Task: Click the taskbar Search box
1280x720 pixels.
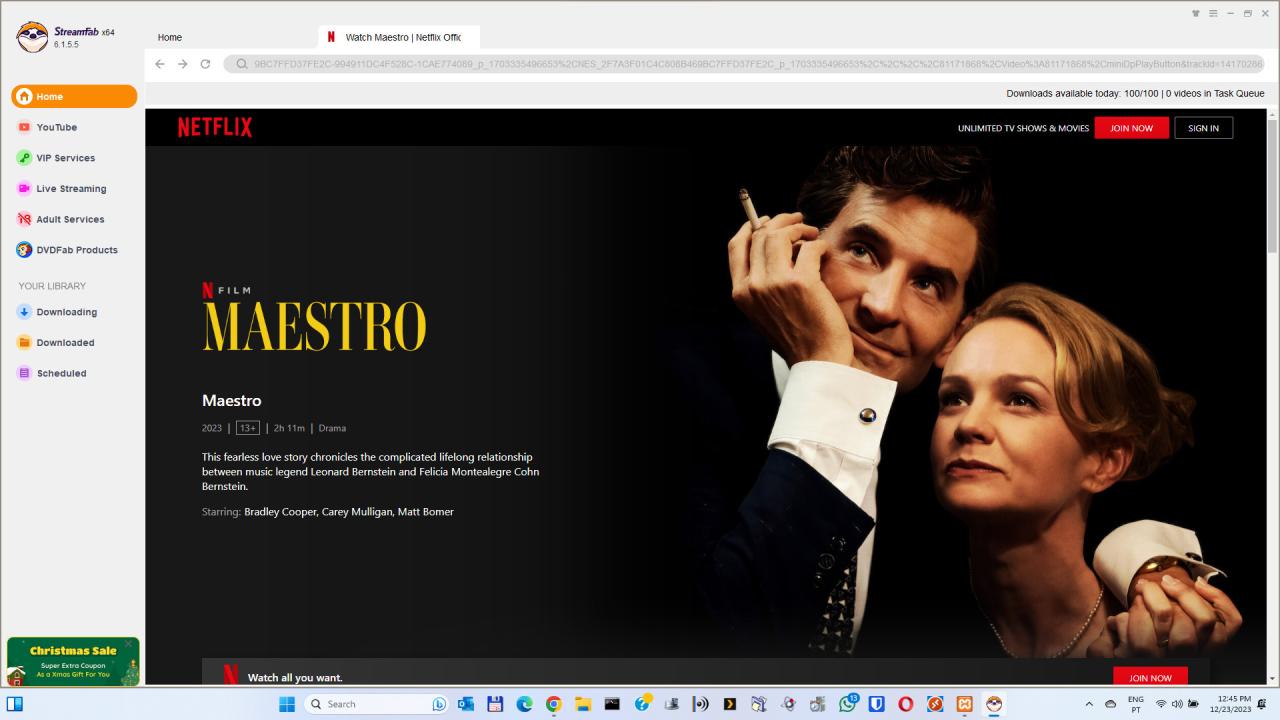Action: tap(376, 704)
